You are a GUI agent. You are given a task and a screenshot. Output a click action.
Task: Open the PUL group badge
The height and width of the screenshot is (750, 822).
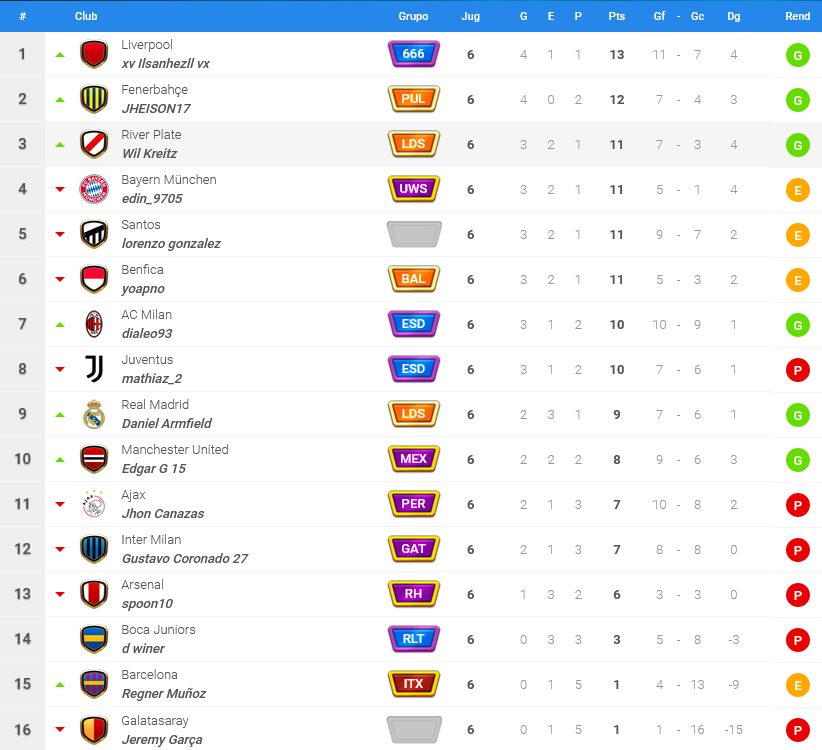point(414,99)
